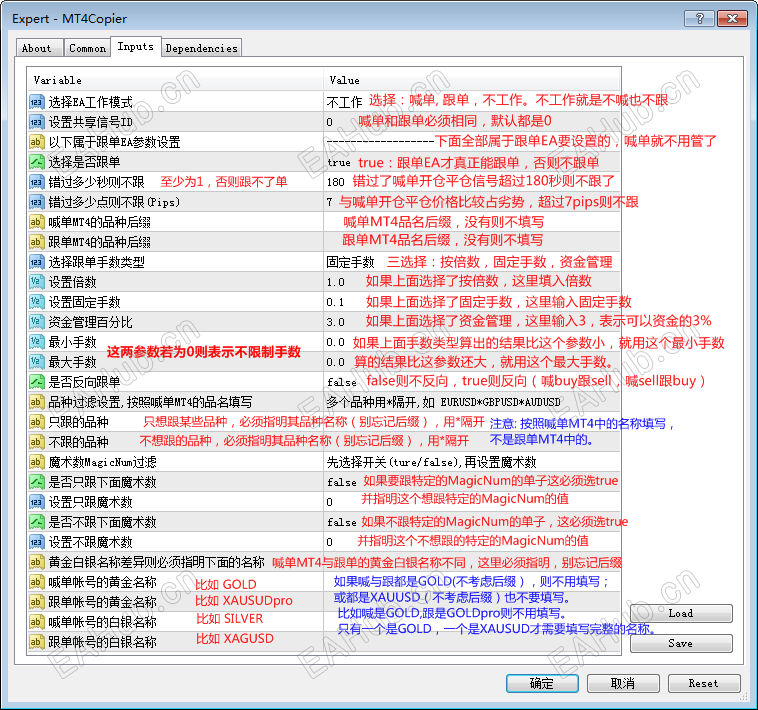Click the integer icon beside 选择EA工作模式
This screenshot has width=758, height=710.
click(37, 102)
